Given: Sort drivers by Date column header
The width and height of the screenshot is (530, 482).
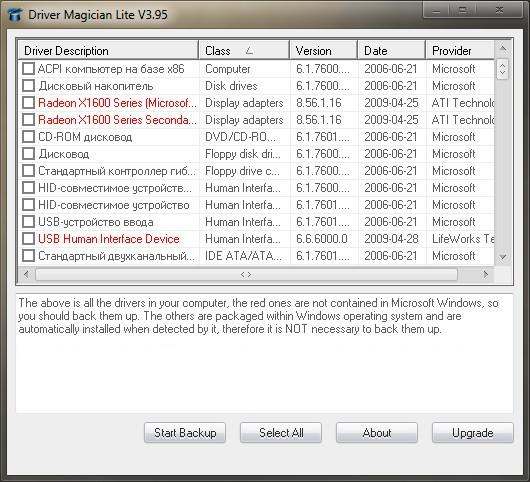Looking at the screenshot, I should tap(392, 50).
